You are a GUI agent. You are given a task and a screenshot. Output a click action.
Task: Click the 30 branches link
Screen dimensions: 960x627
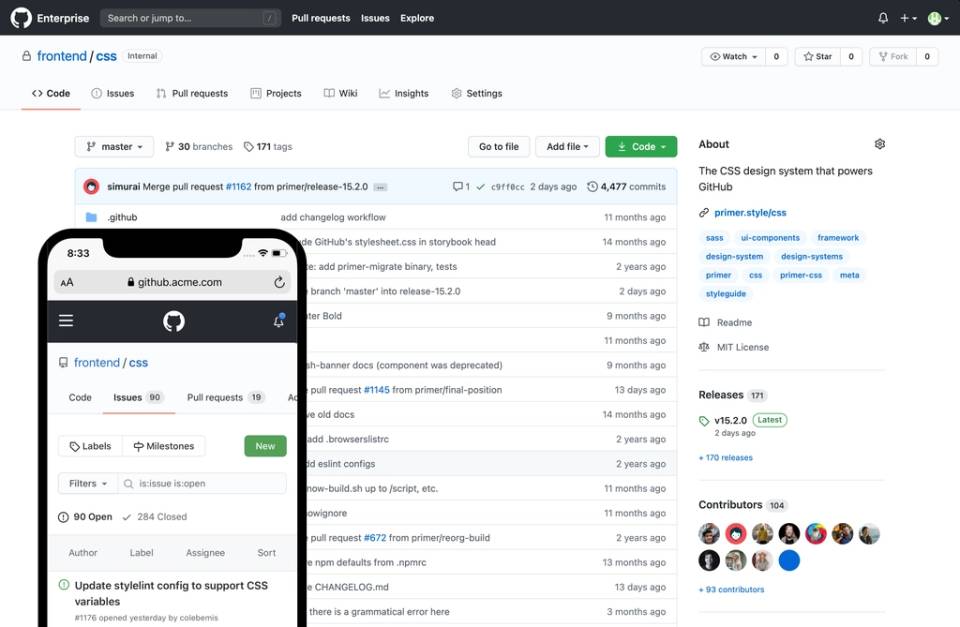(199, 147)
